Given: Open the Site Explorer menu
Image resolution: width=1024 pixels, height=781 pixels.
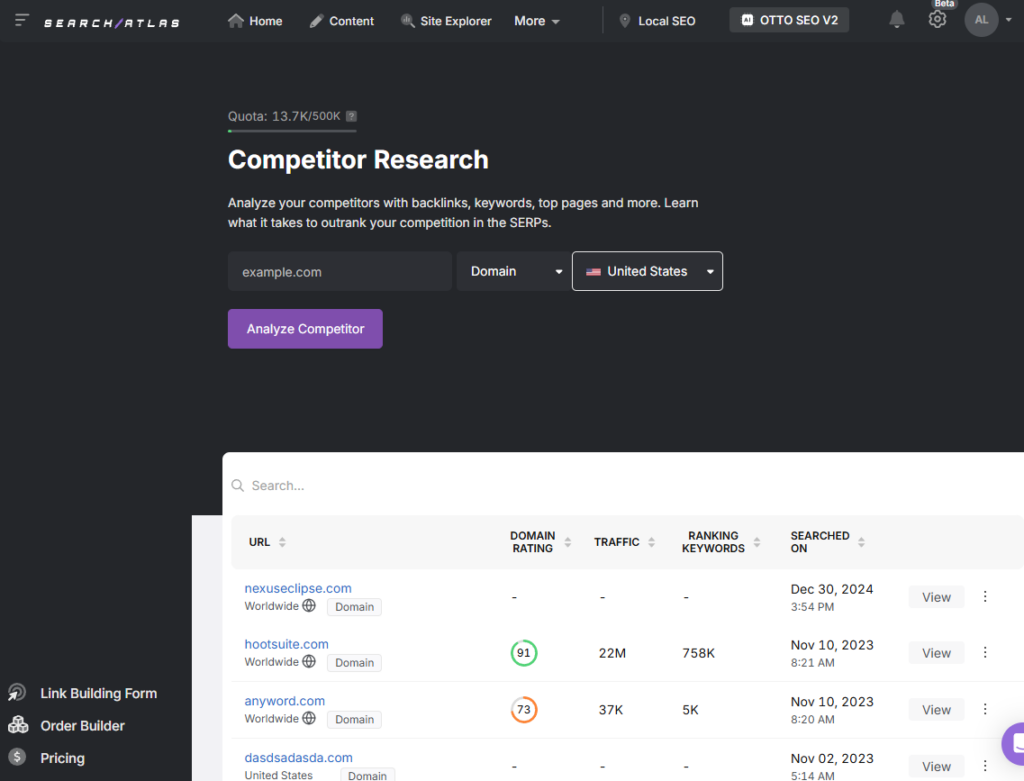Looking at the screenshot, I should tap(446, 21).
